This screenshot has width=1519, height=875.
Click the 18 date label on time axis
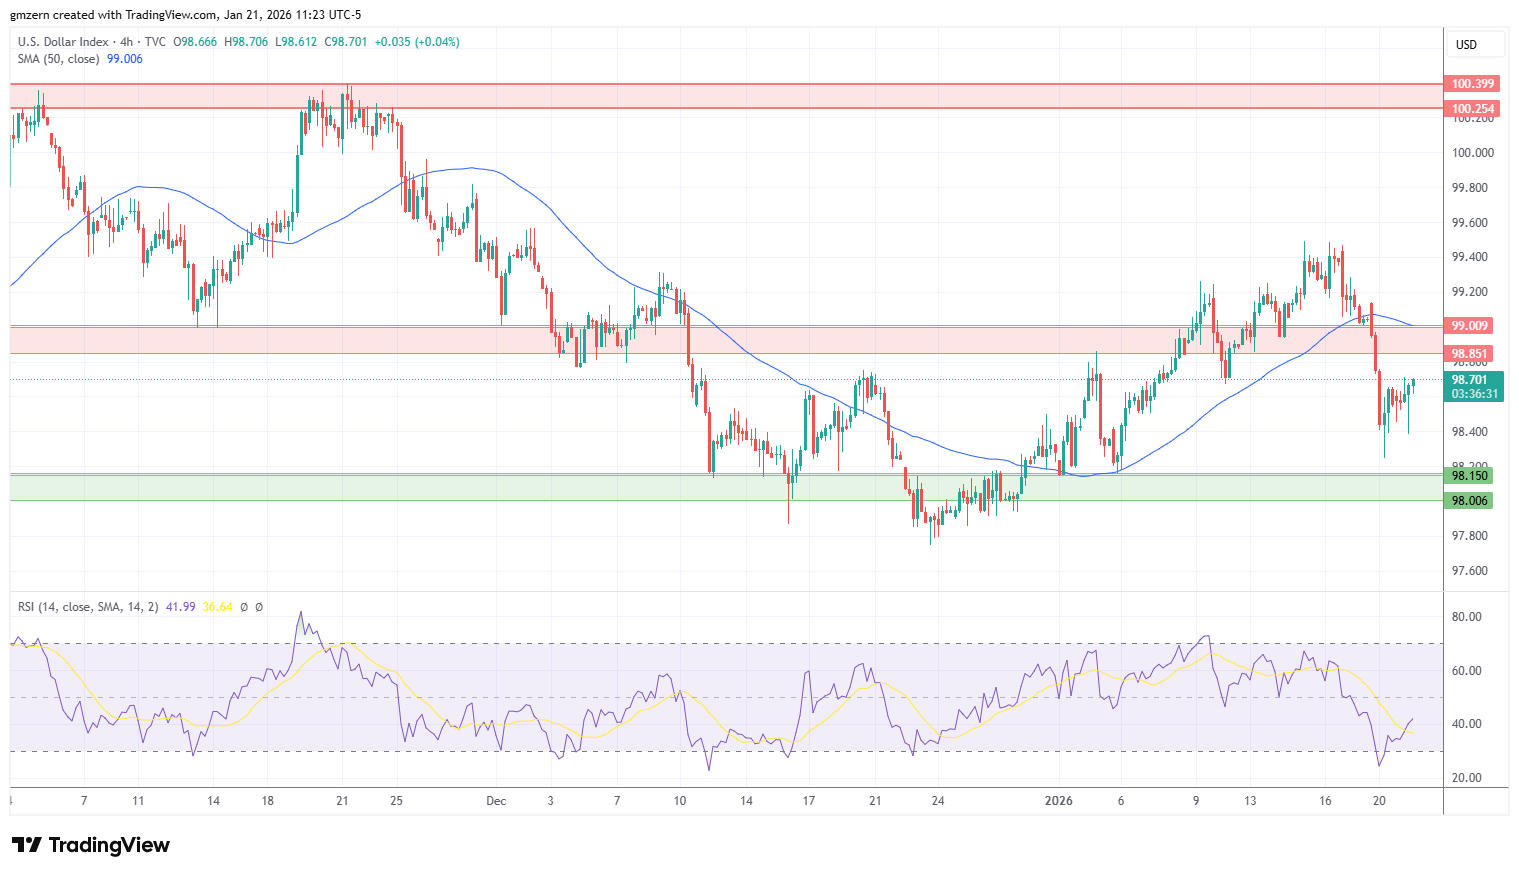pos(267,801)
